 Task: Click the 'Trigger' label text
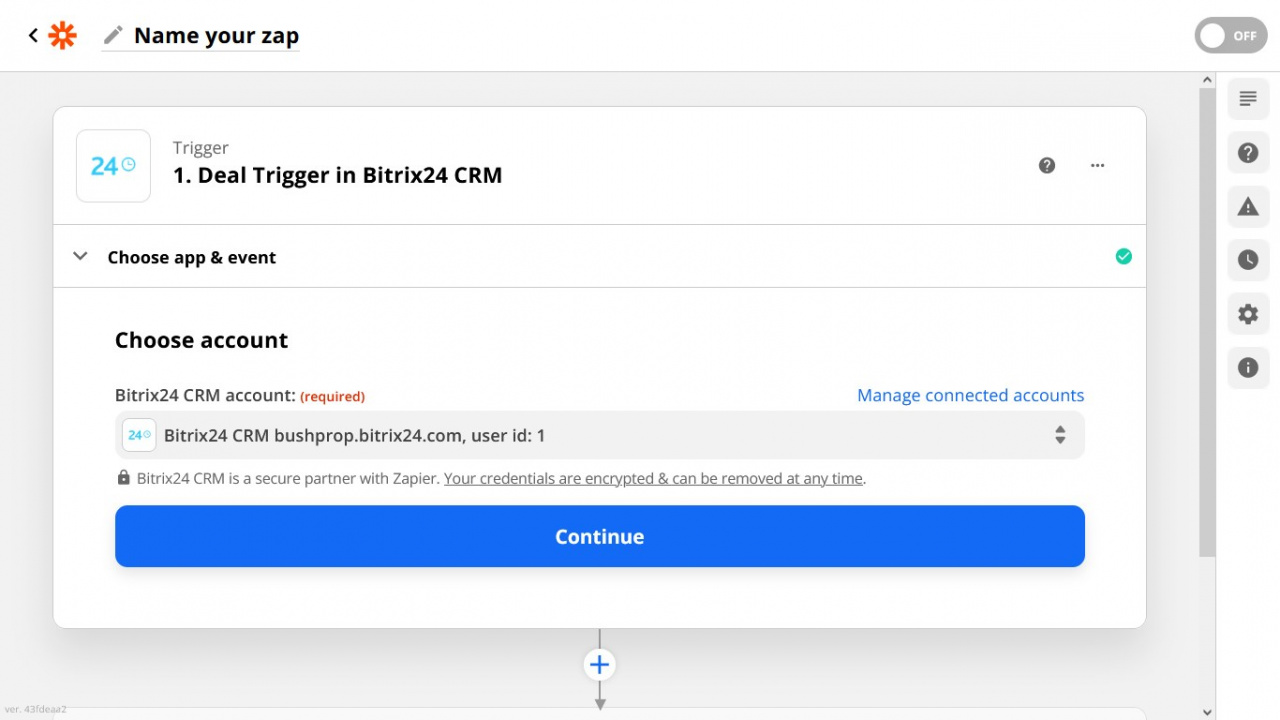(x=201, y=148)
